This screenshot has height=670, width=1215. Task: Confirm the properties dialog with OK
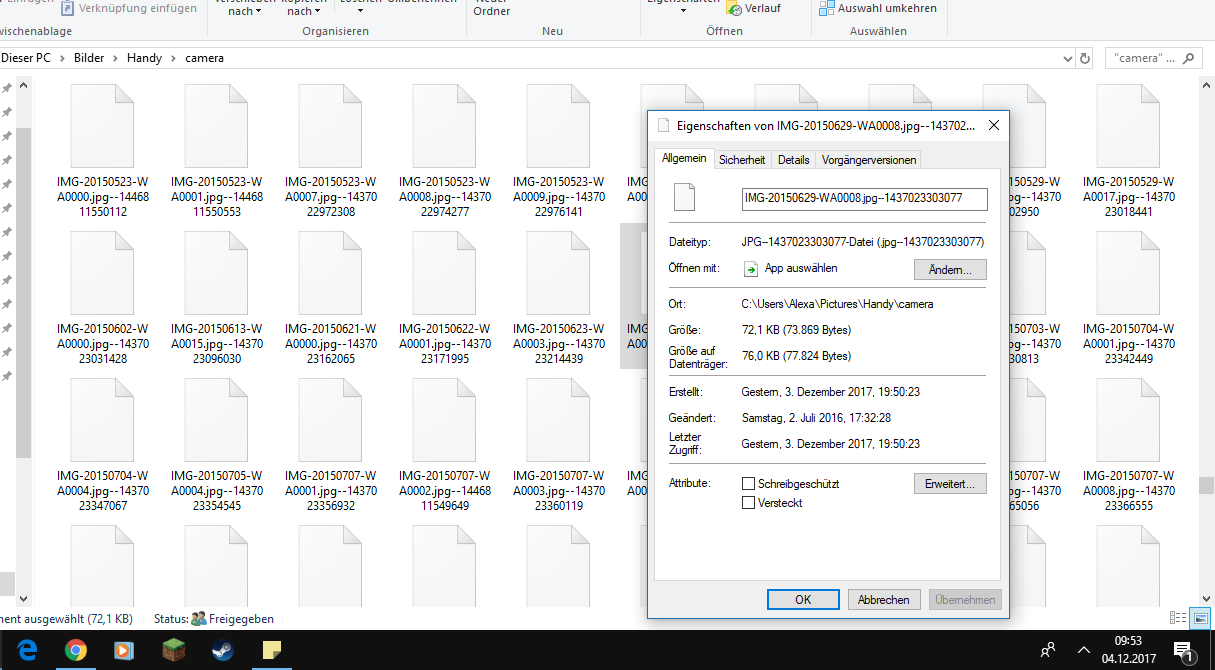[802, 600]
